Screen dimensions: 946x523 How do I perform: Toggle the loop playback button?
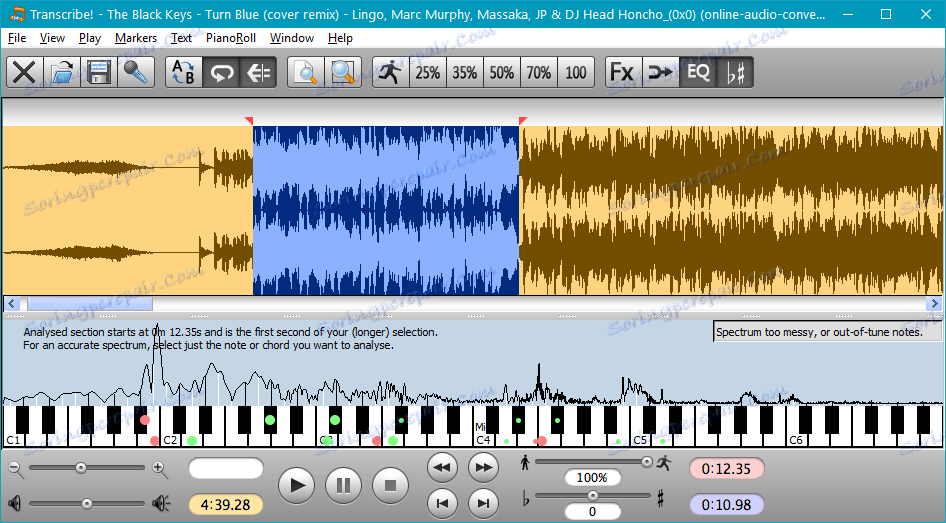point(221,72)
